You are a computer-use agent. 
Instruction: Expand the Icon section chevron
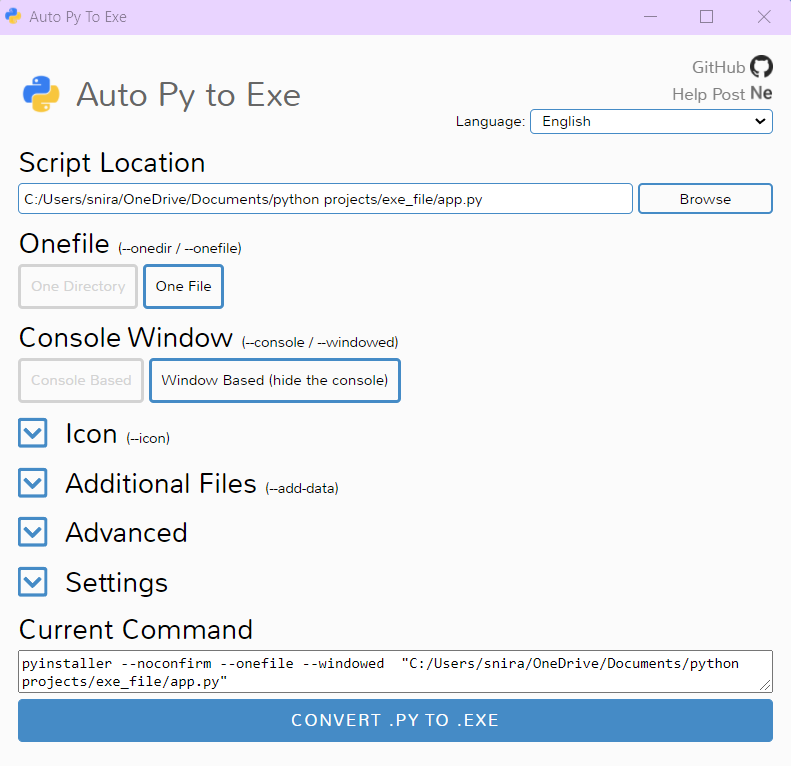tap(33, 433)
